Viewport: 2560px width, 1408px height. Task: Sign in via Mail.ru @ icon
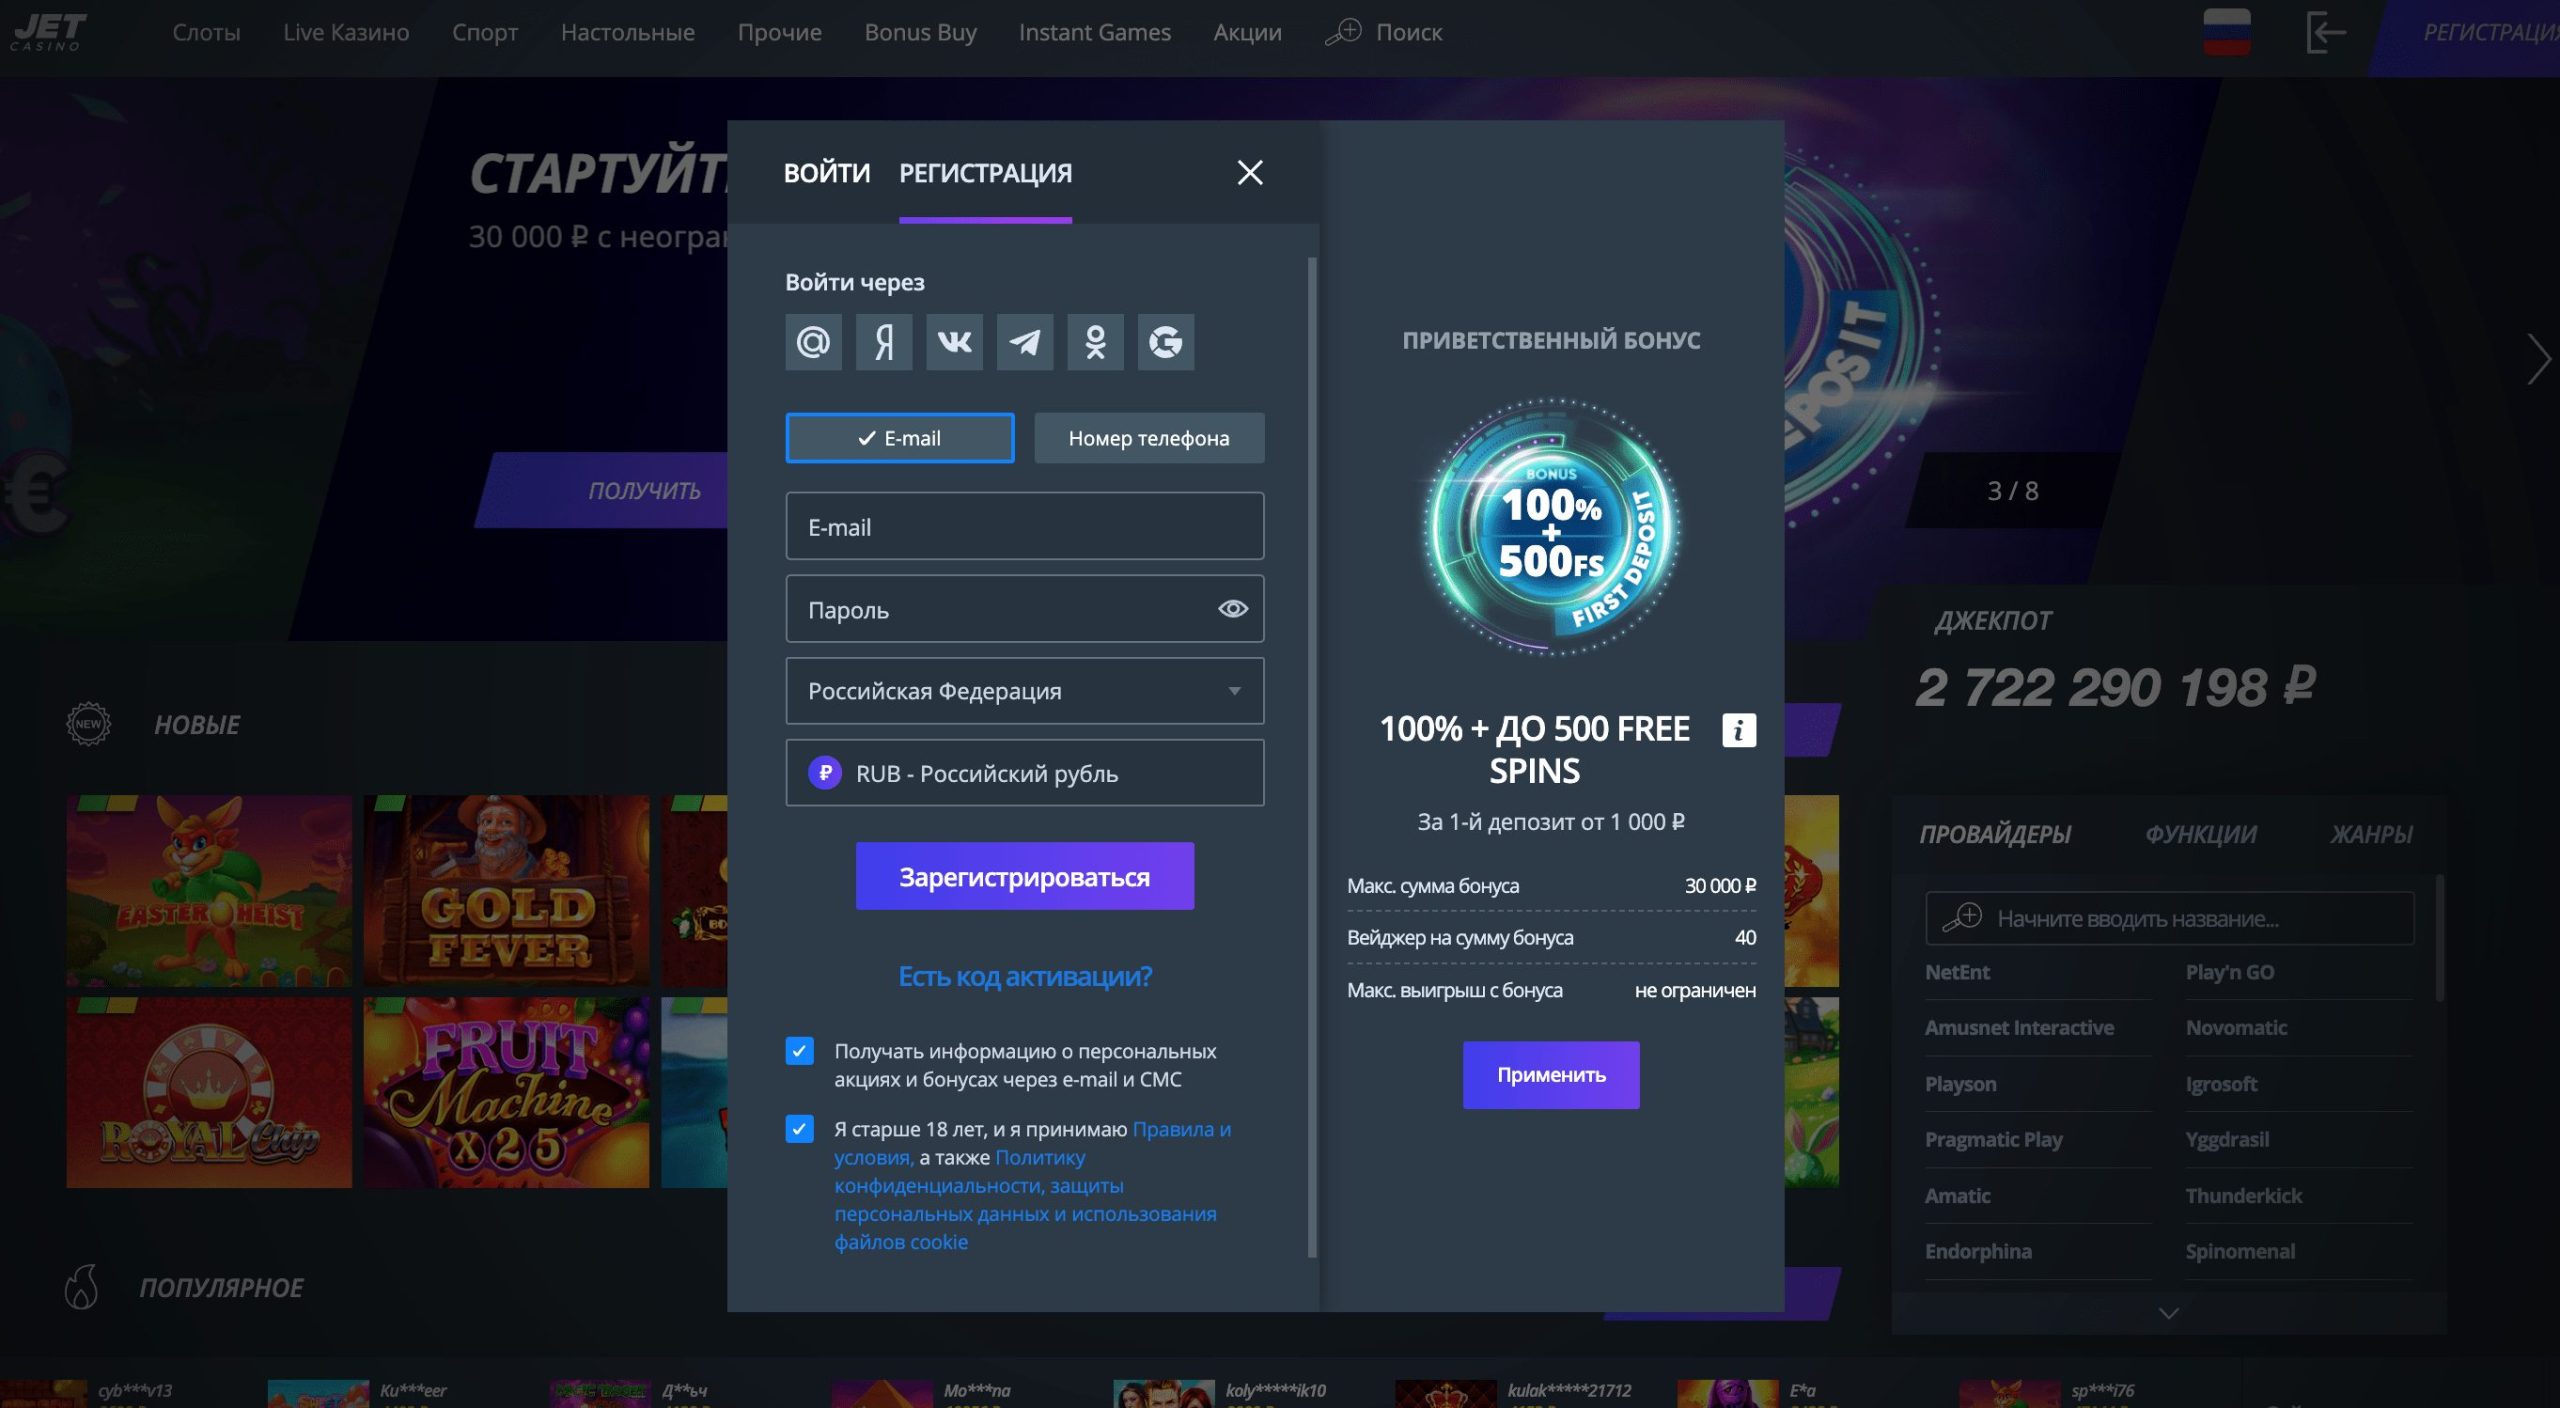pos(813,342)
